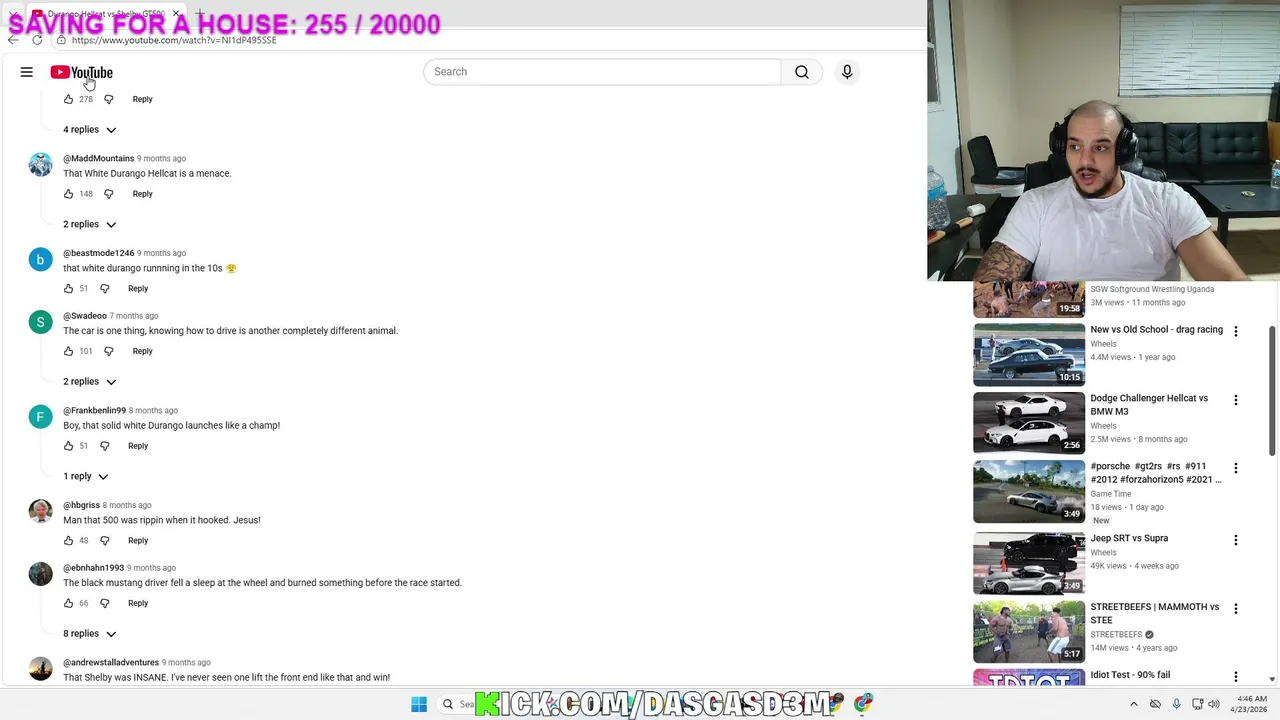This screenshot has width=1280, height=720.
Task: Dislike the Swadeoo comment
Action: click(109, 351)
